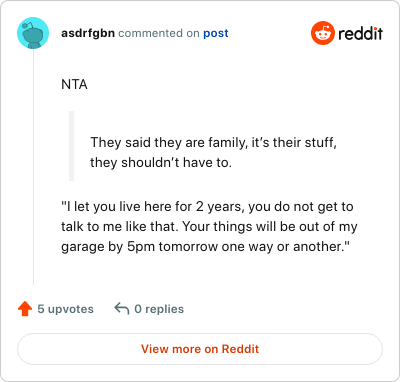Open the asdrfgbn username profile link

(88, 33)
